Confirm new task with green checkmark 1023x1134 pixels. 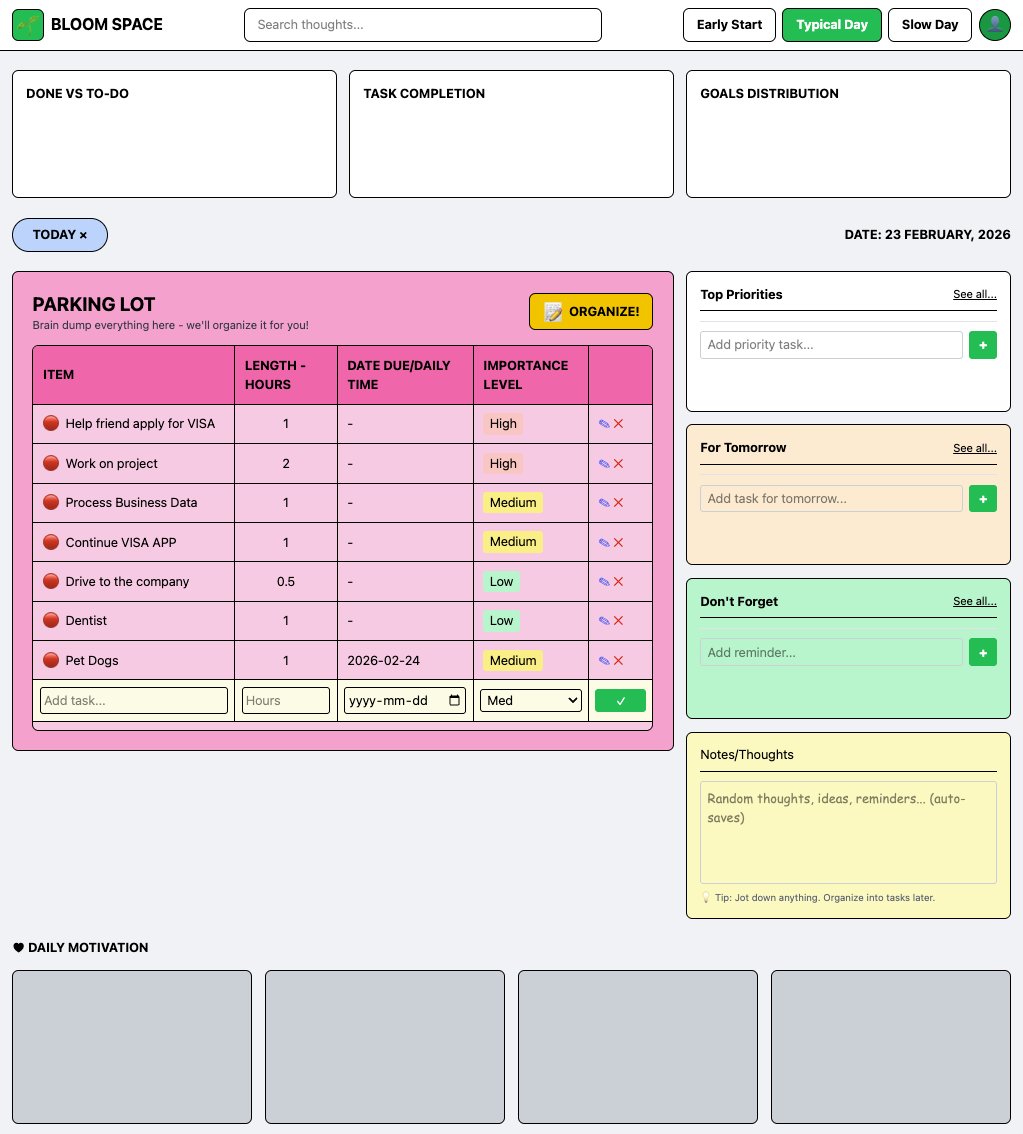pos(620,701)
